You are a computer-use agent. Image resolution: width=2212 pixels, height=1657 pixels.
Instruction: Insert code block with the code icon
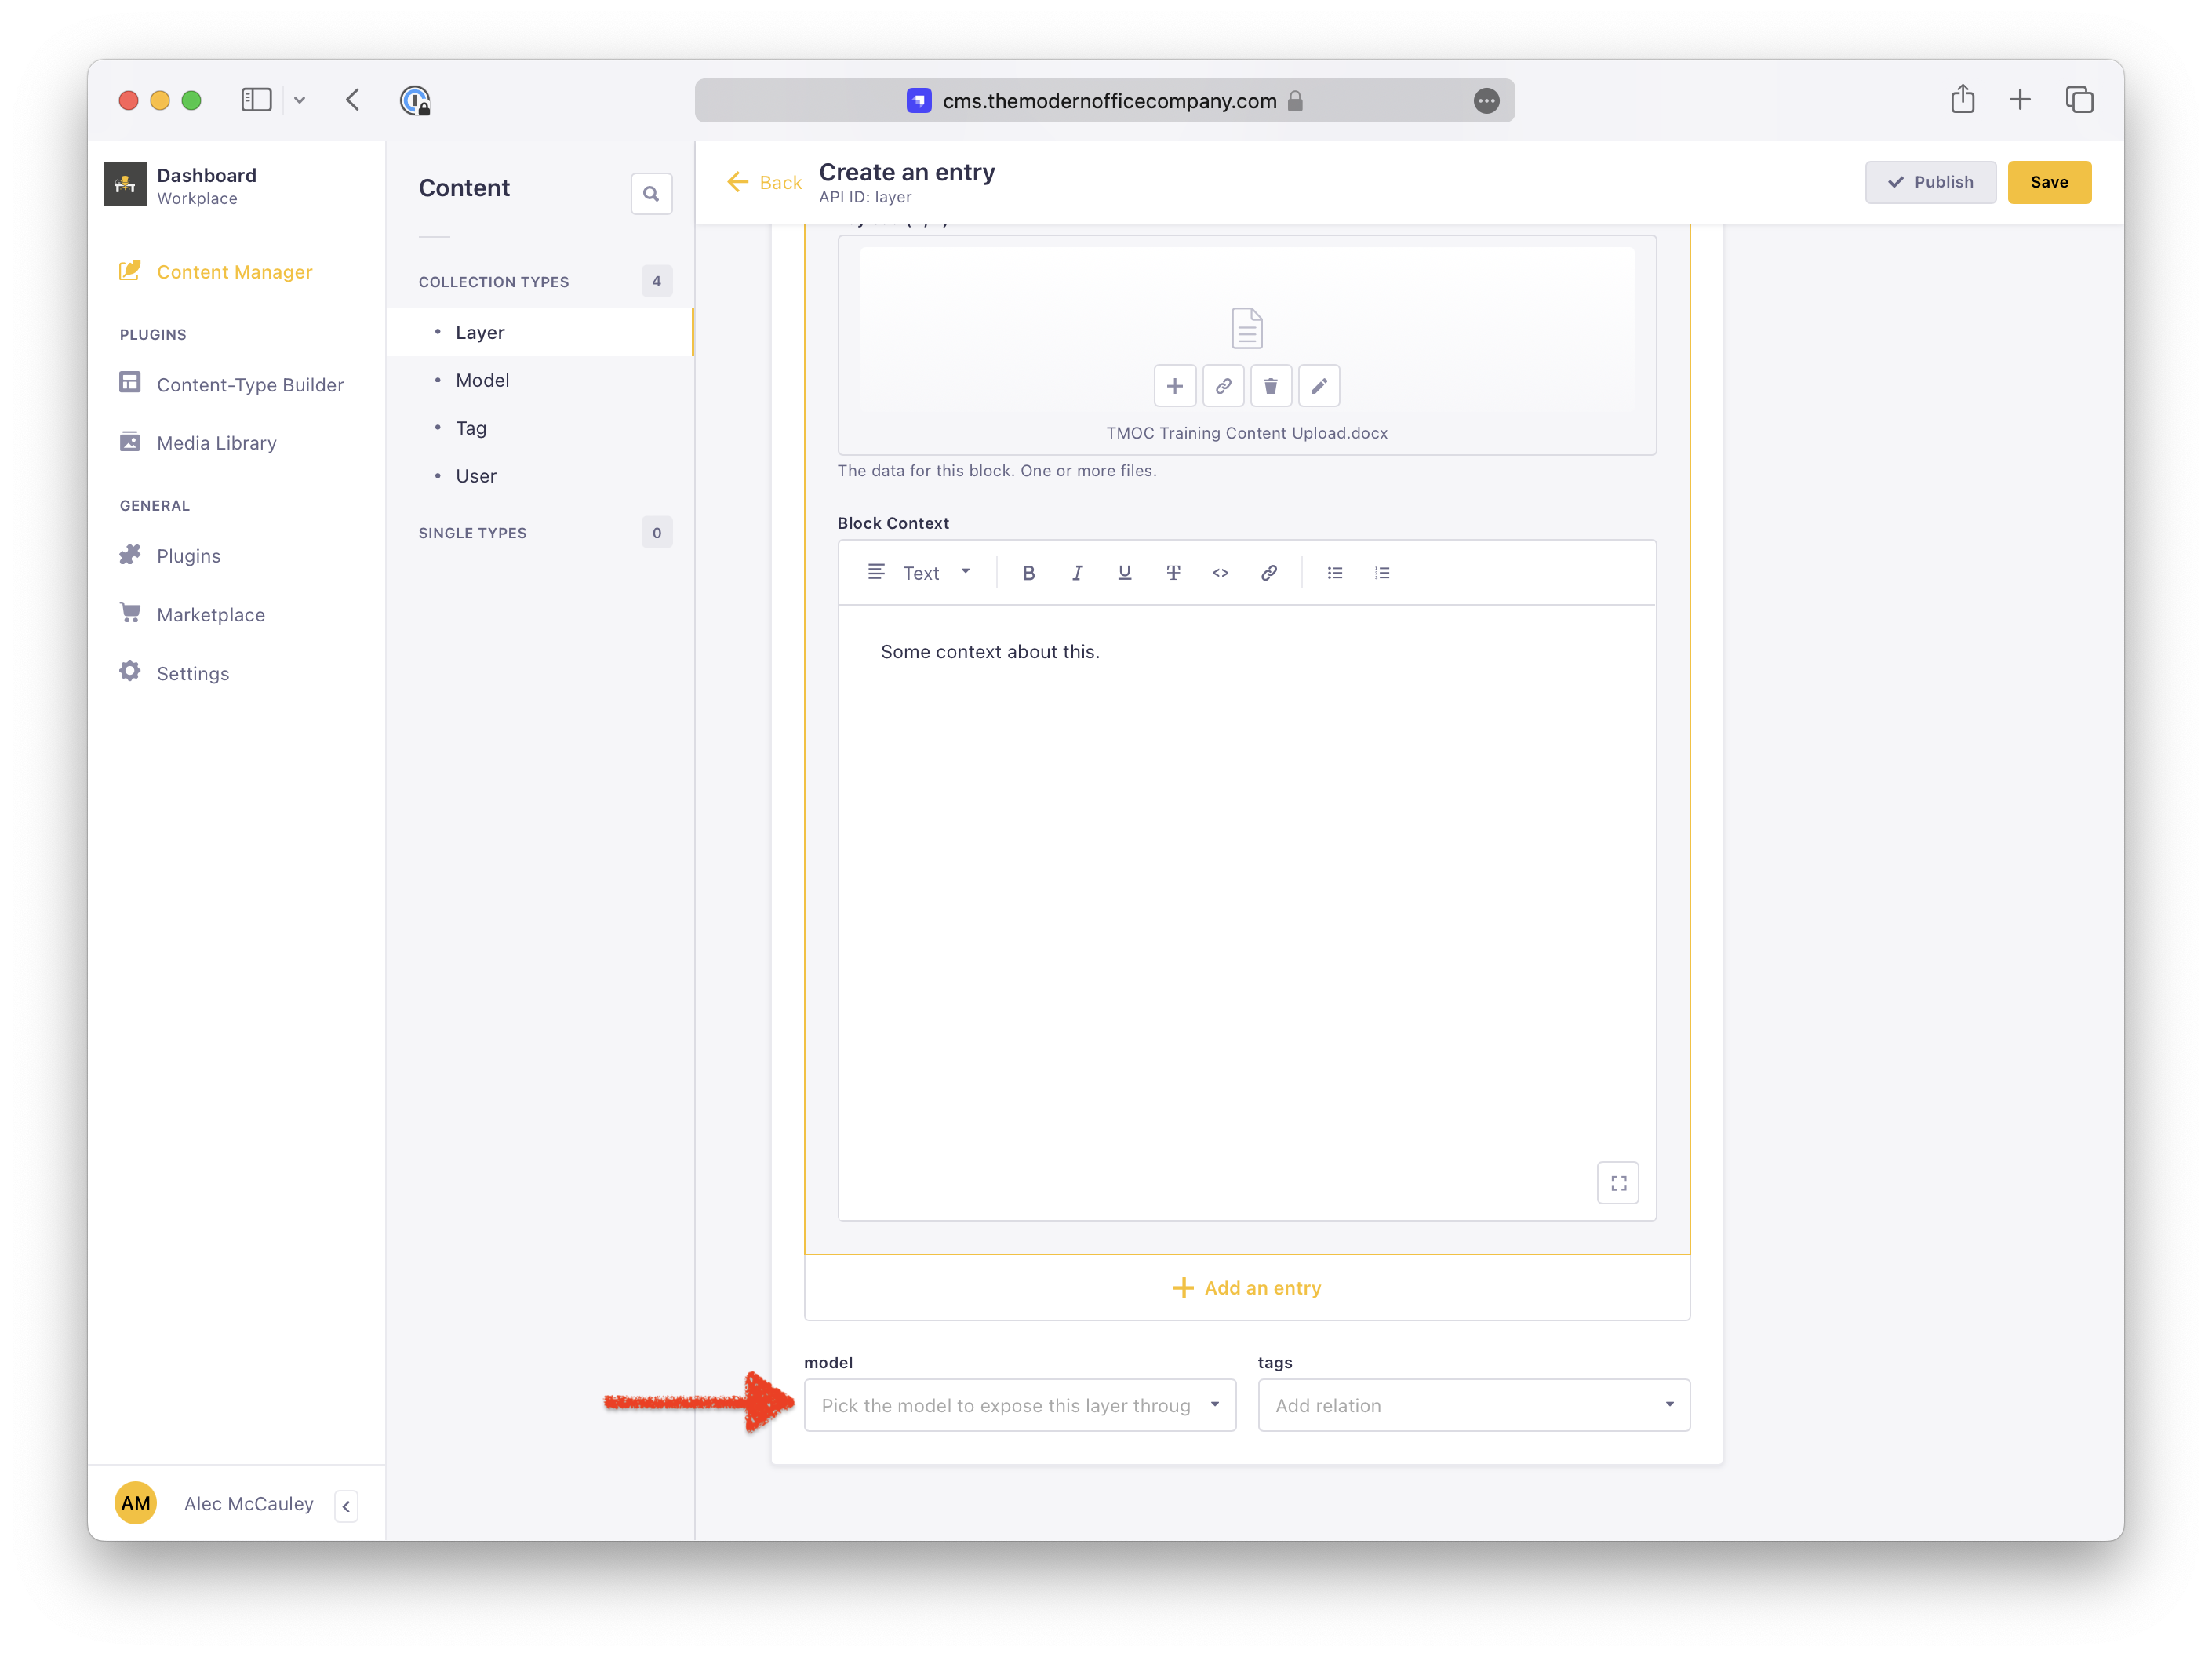(x=1220, y=573)
